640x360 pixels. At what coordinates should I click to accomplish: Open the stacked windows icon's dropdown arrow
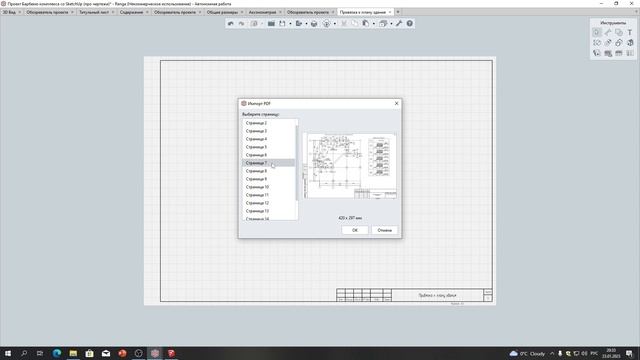click(391, 24)
